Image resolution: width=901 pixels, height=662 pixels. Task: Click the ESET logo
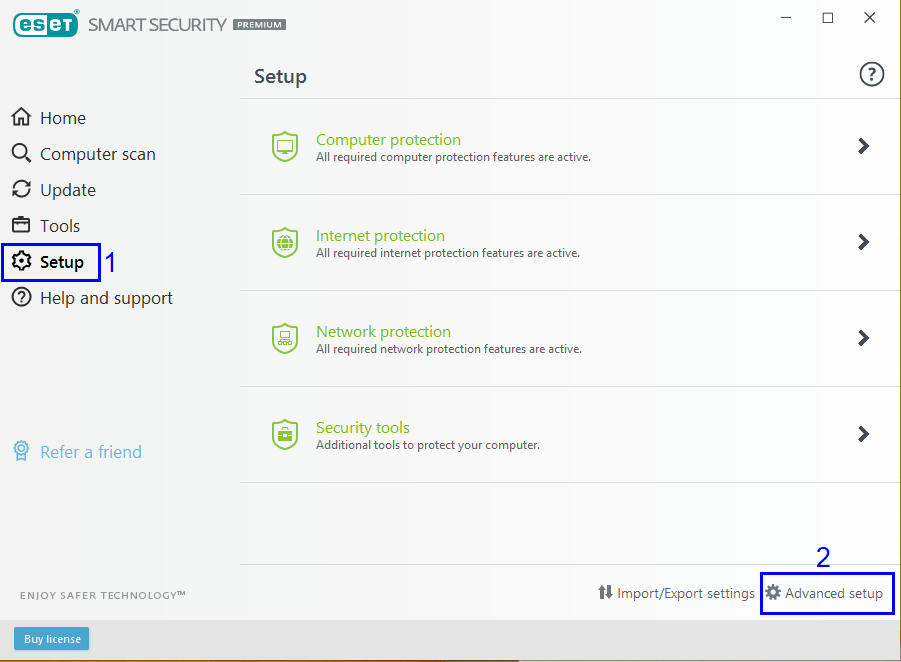(45, 24)
